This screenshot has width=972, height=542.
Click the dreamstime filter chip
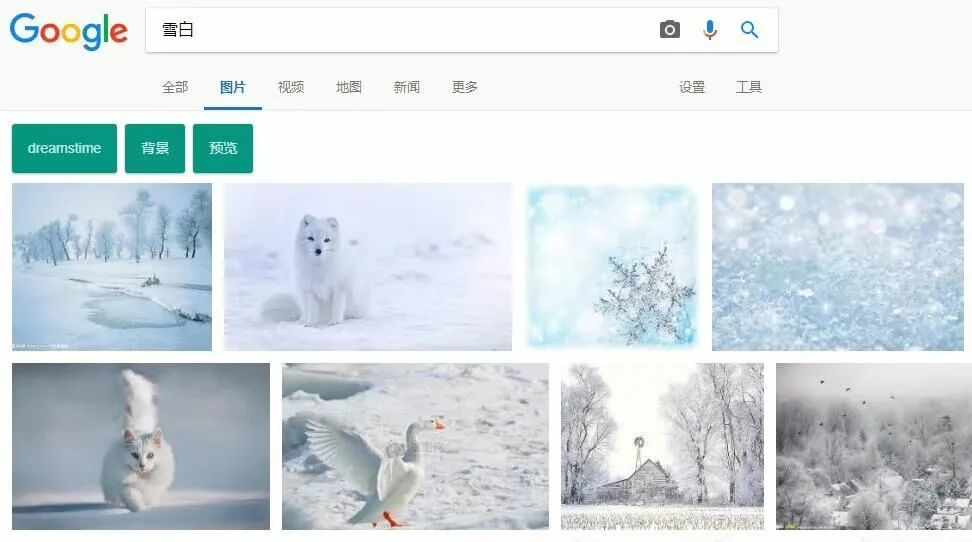point(64,148)
